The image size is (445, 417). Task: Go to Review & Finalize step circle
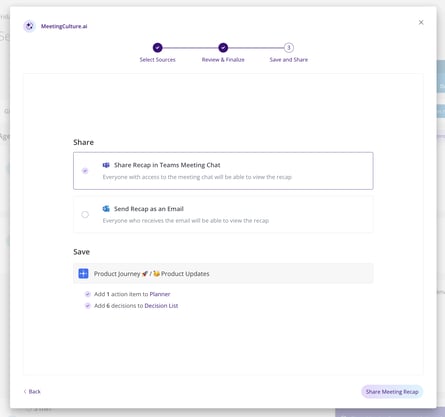pos(223,48)
